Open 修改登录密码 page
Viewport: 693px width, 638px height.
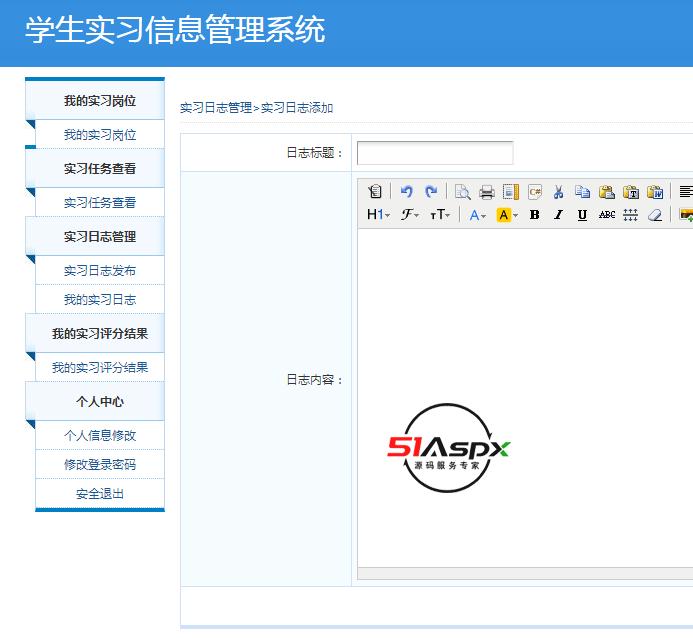100,465
